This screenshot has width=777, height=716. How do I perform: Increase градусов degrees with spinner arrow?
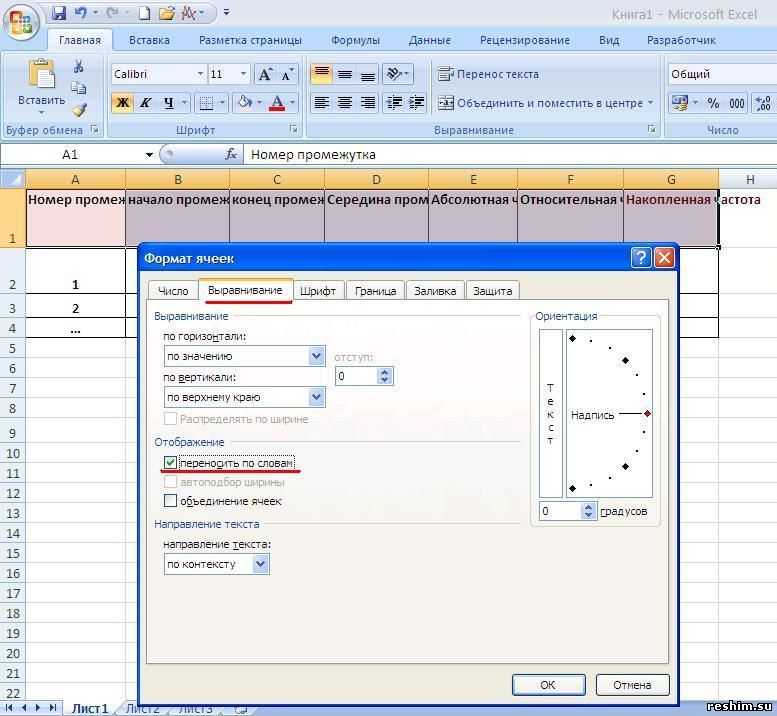[588, 507]
